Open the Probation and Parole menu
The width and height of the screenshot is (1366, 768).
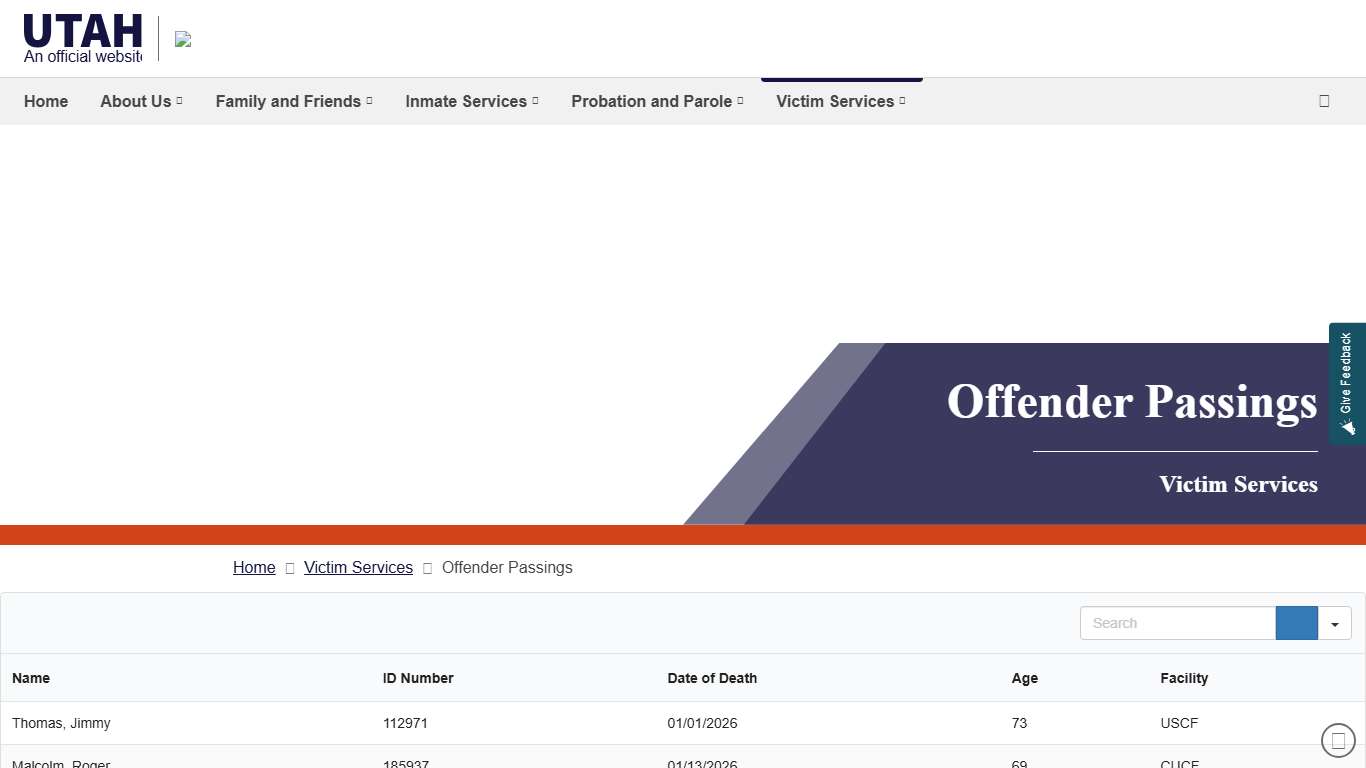656,101
